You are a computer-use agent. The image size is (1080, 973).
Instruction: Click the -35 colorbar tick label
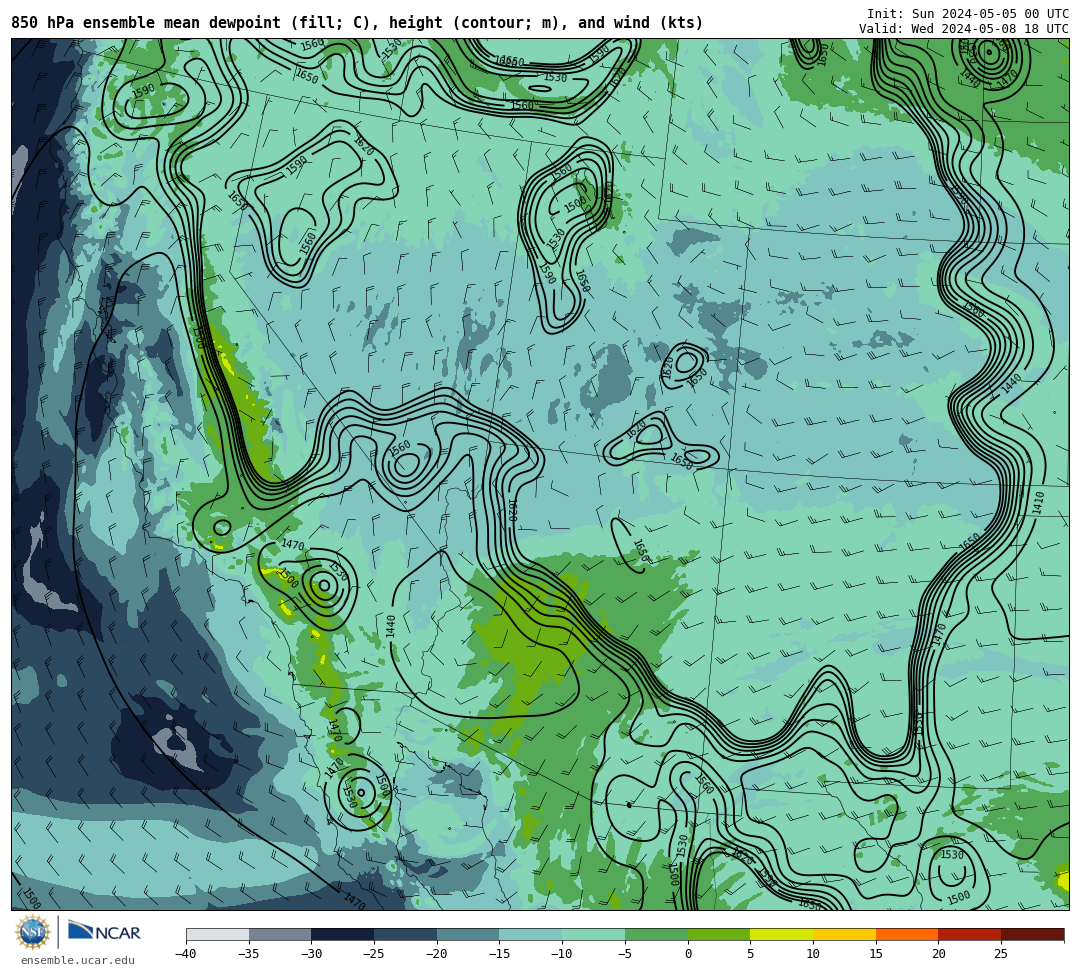[x=249, y=954]
